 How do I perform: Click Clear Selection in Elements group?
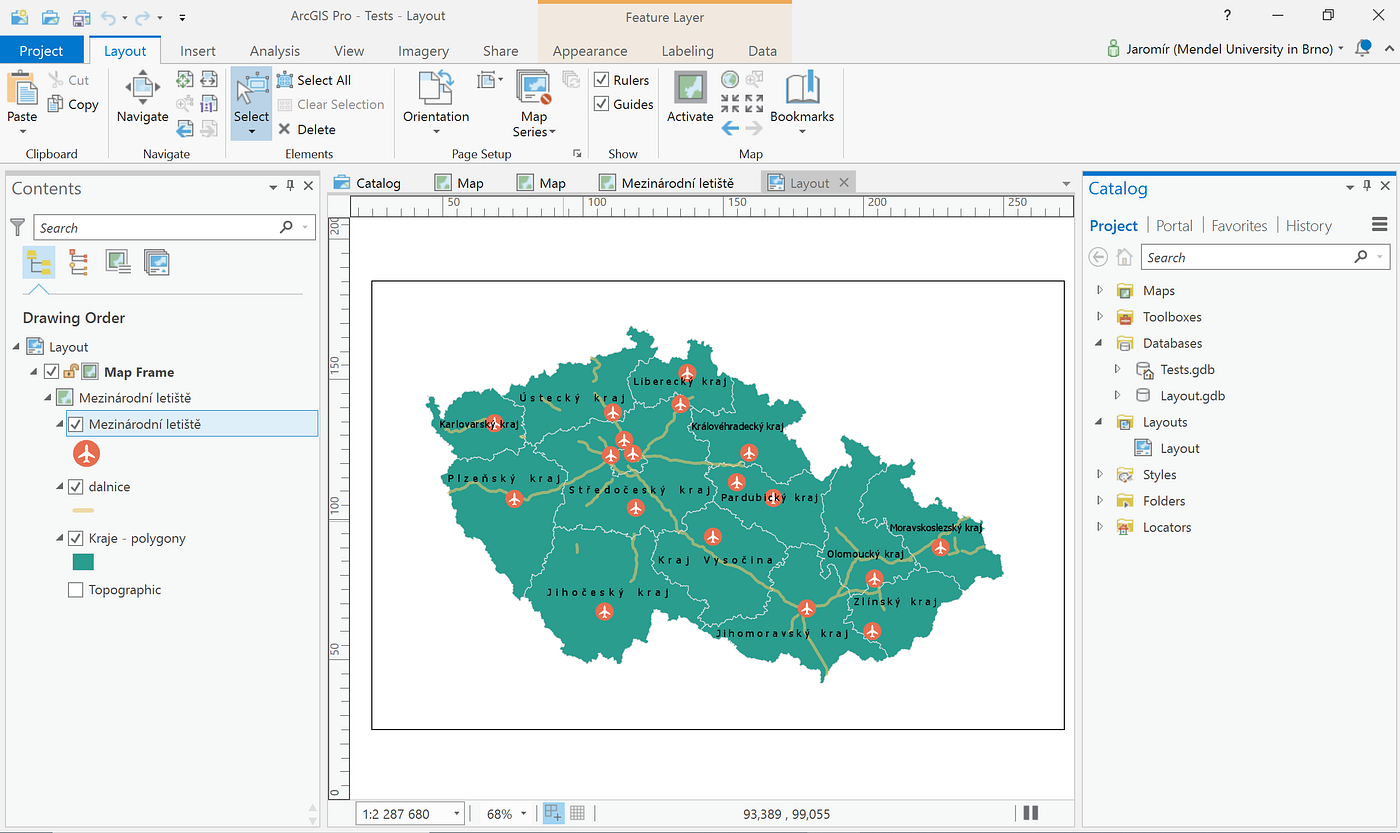331,104
